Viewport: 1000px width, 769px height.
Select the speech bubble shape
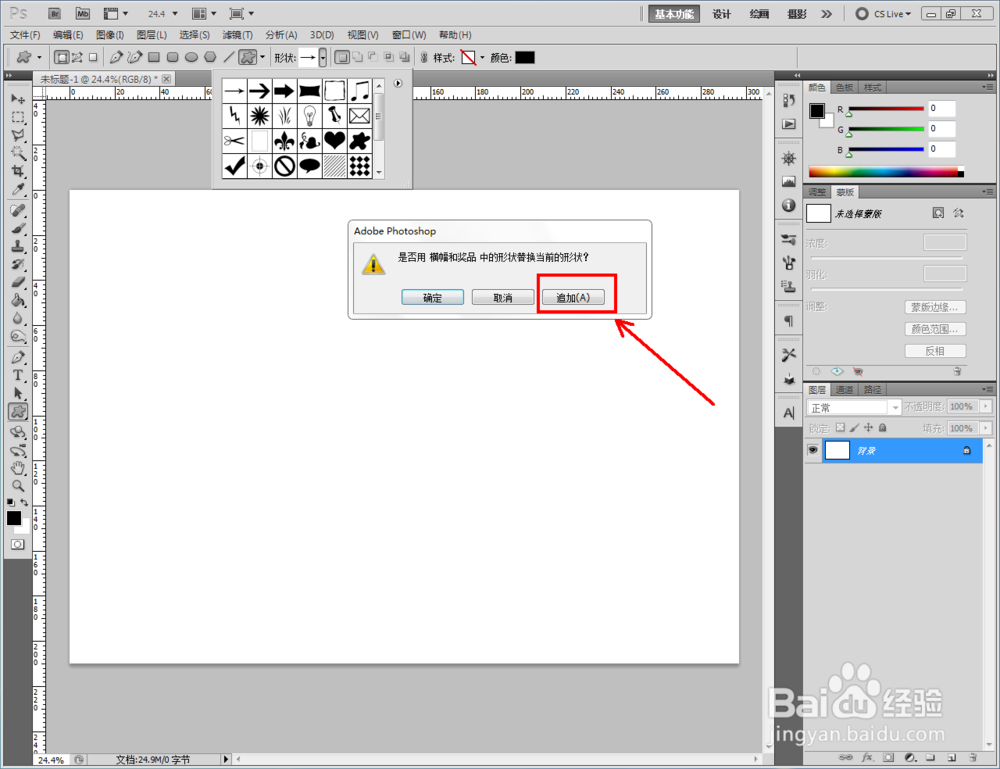(x=310, y=166)
